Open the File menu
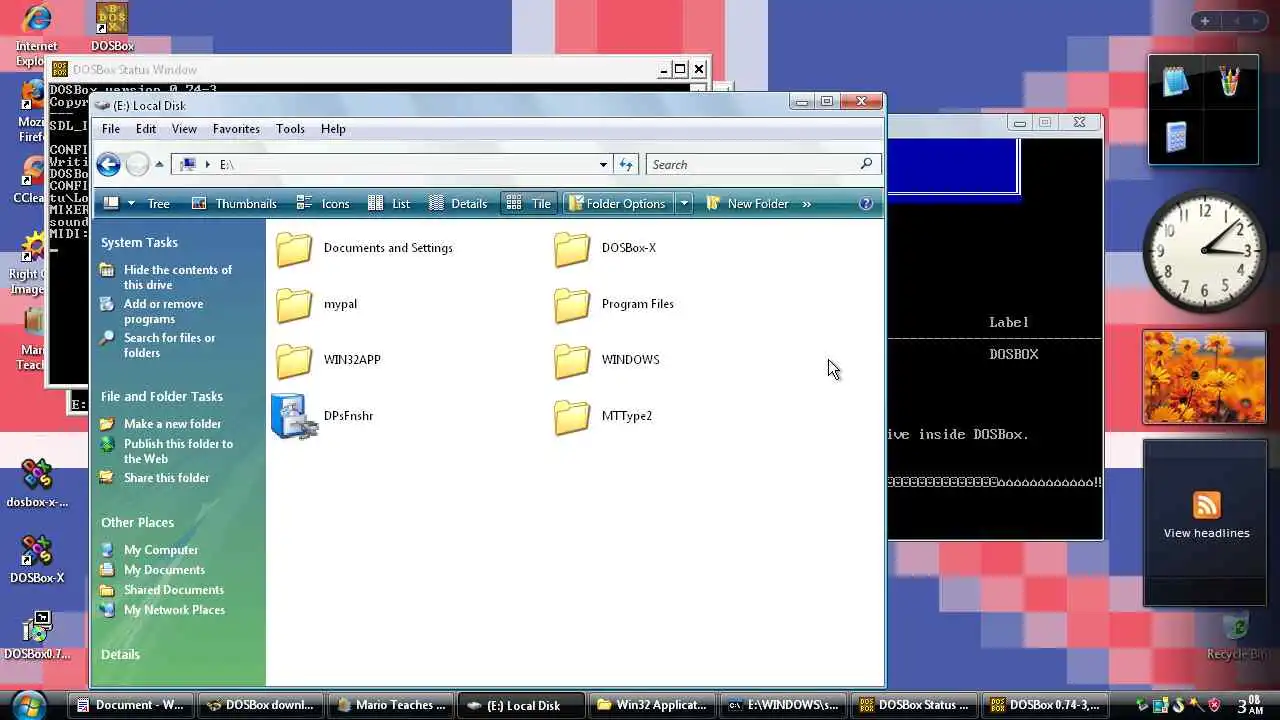The image size is (1280, 720). [111, 129]
